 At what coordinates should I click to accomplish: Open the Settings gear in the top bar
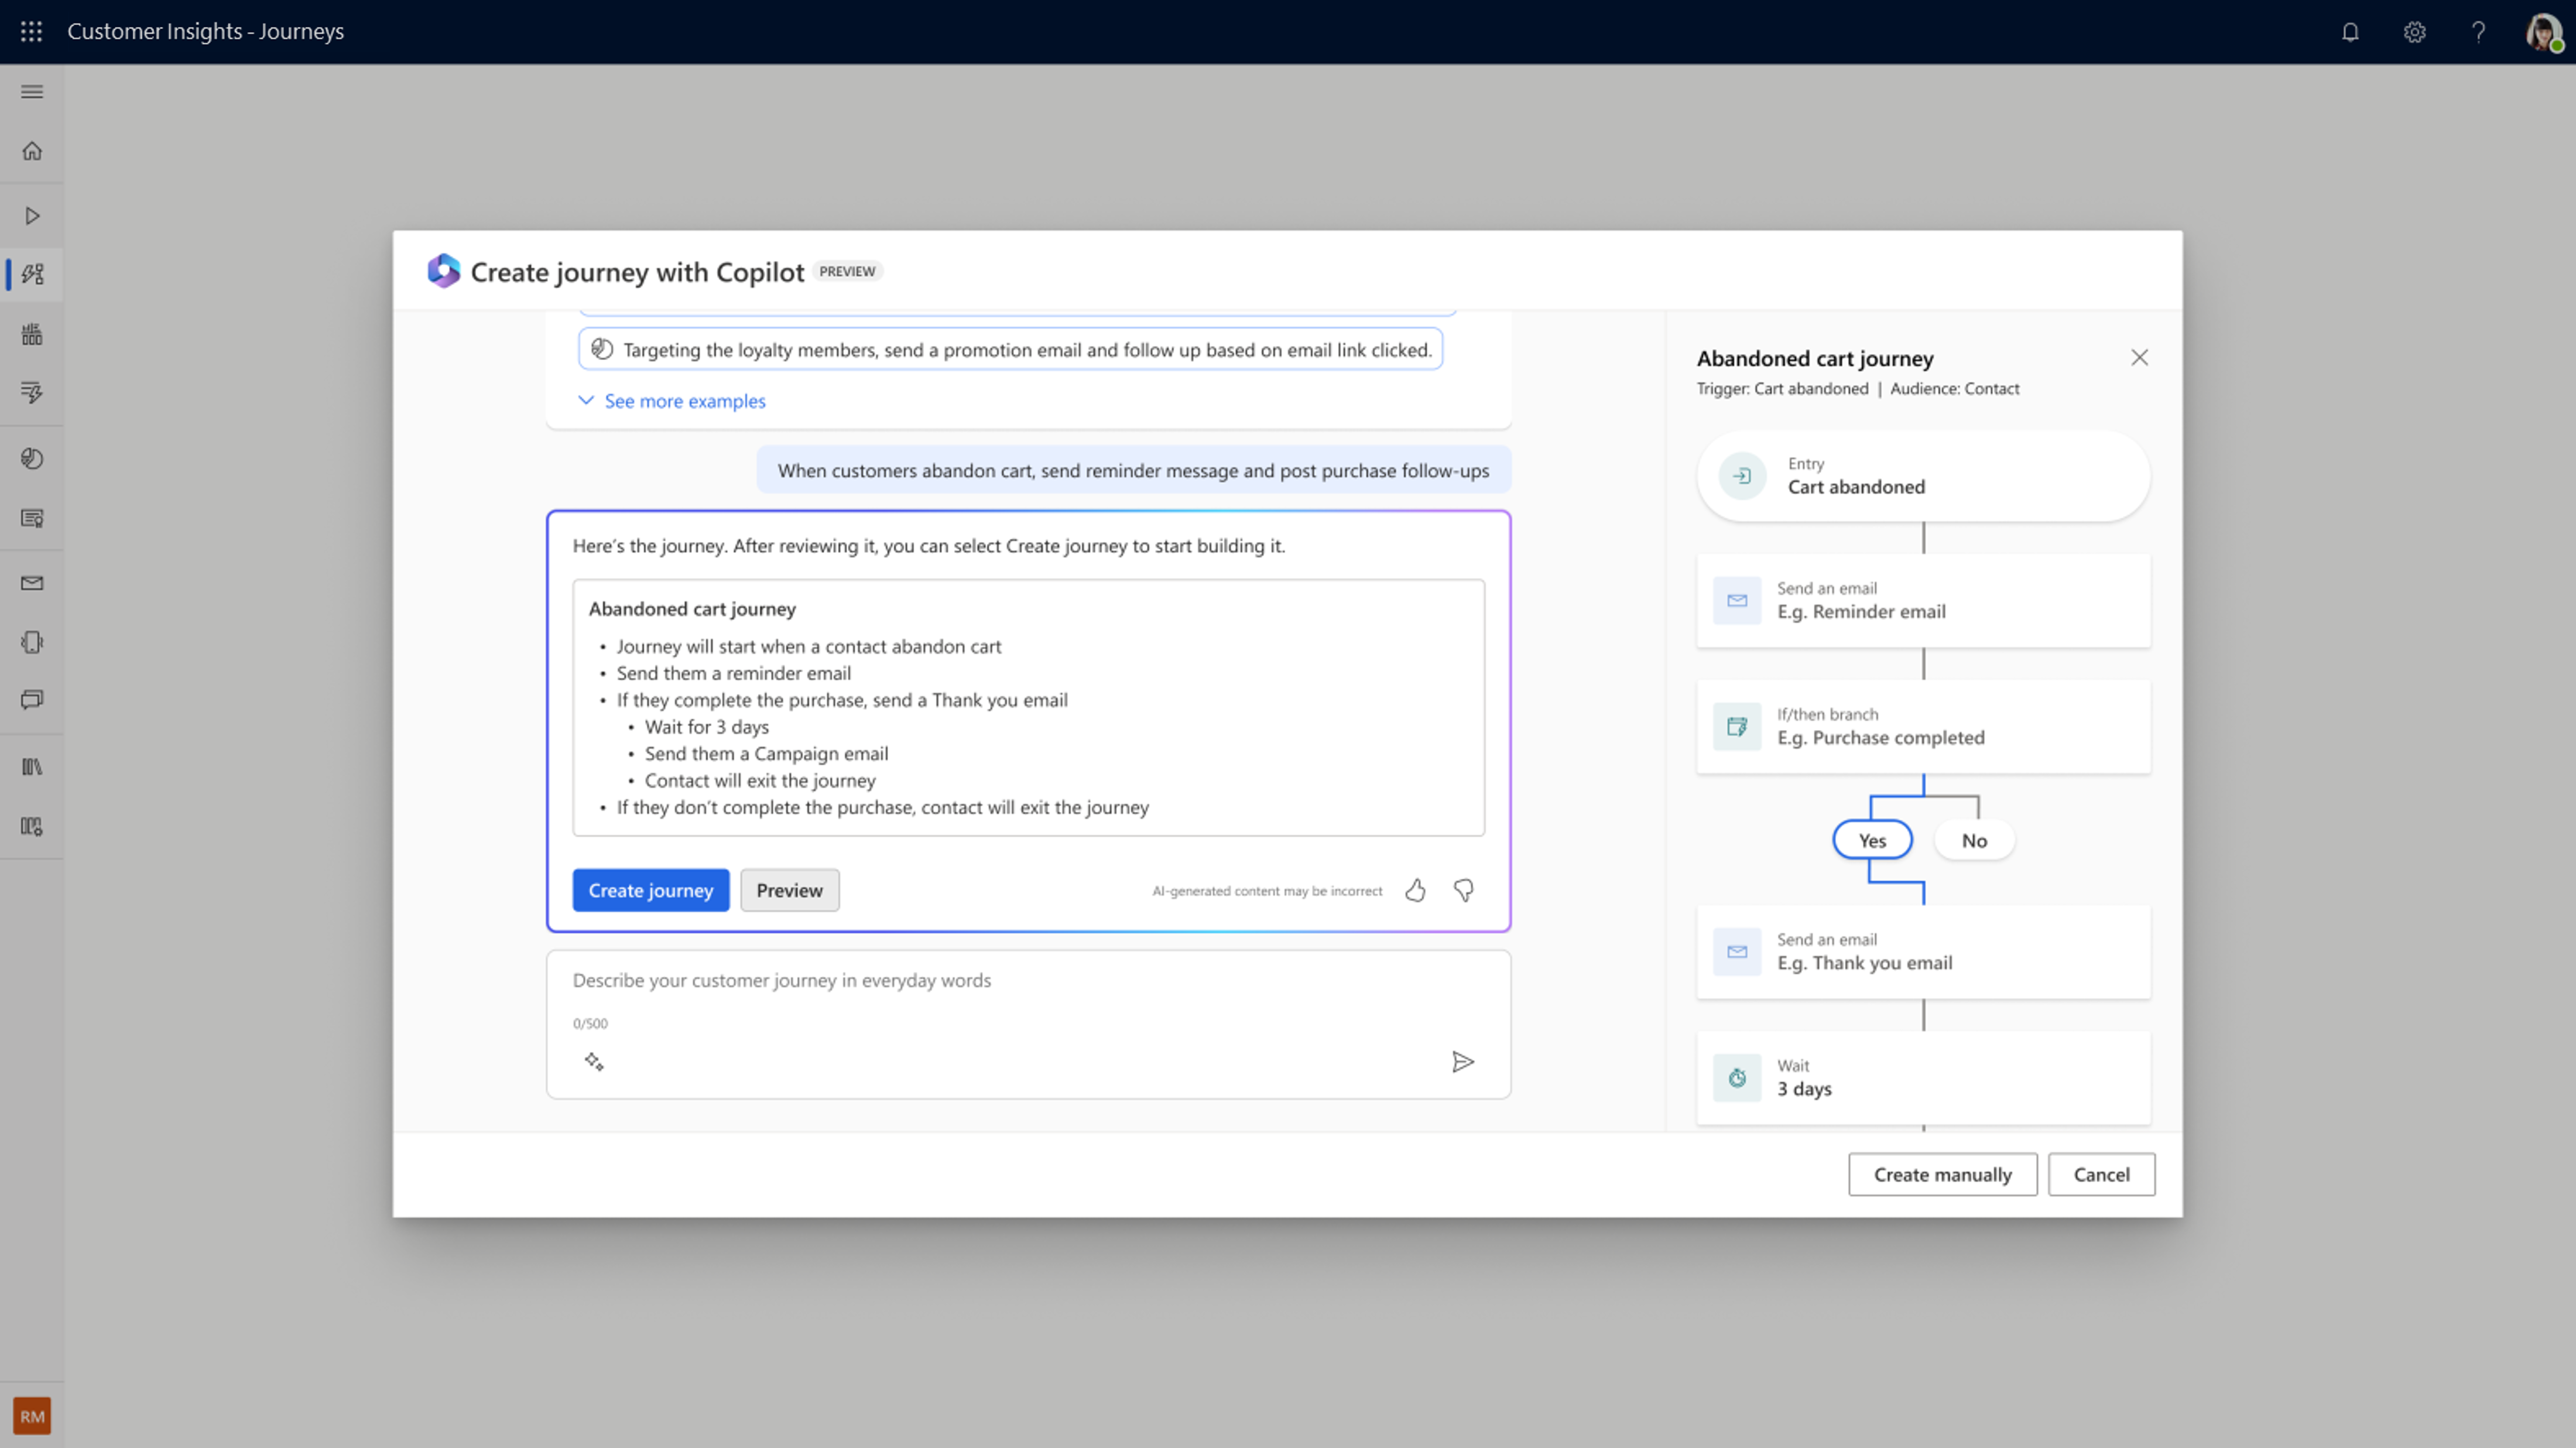[2414, 31]
